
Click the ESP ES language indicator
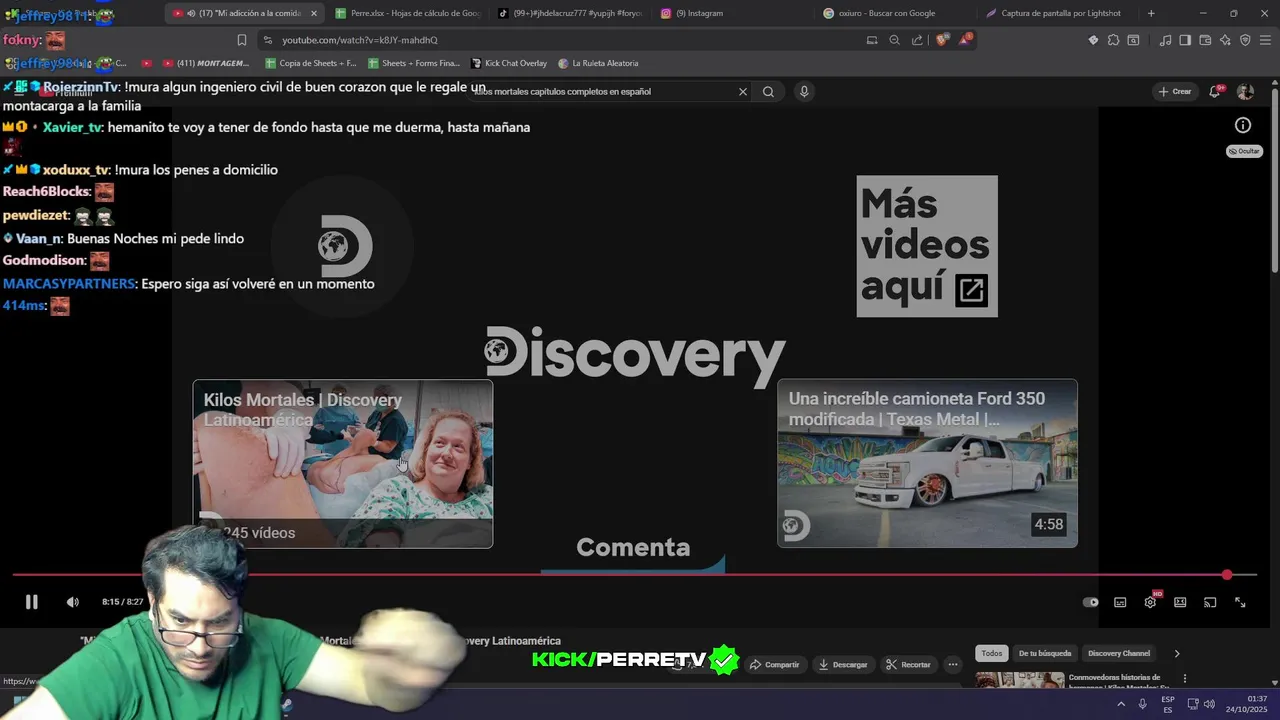(1168, 704)
